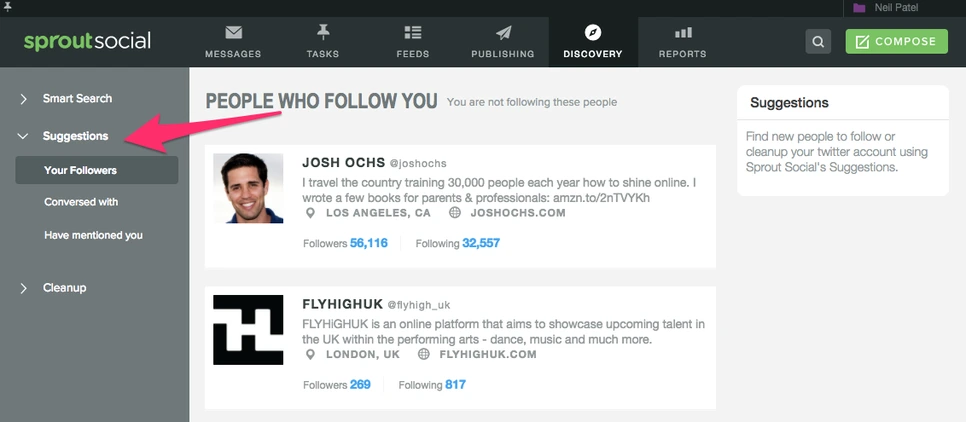Click the search magnifier icon

click(x=818, y=42)
